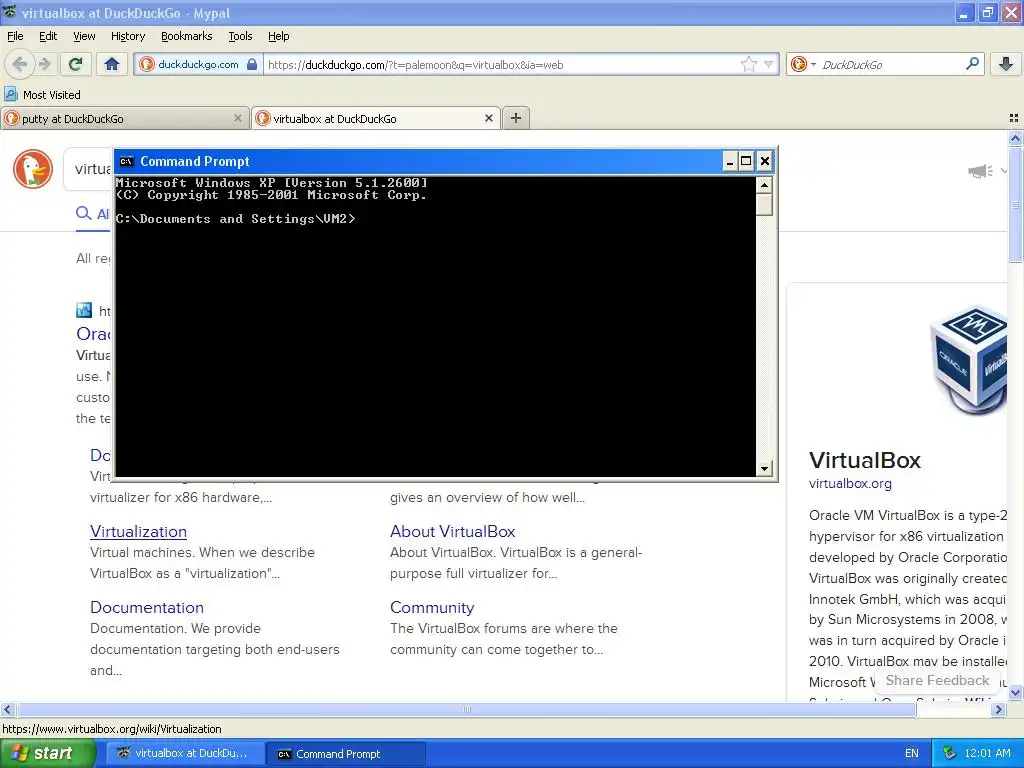Show all tabs list button
Image resolution: width=1024 pixels, height=768 pixels.
[1014, 118]
